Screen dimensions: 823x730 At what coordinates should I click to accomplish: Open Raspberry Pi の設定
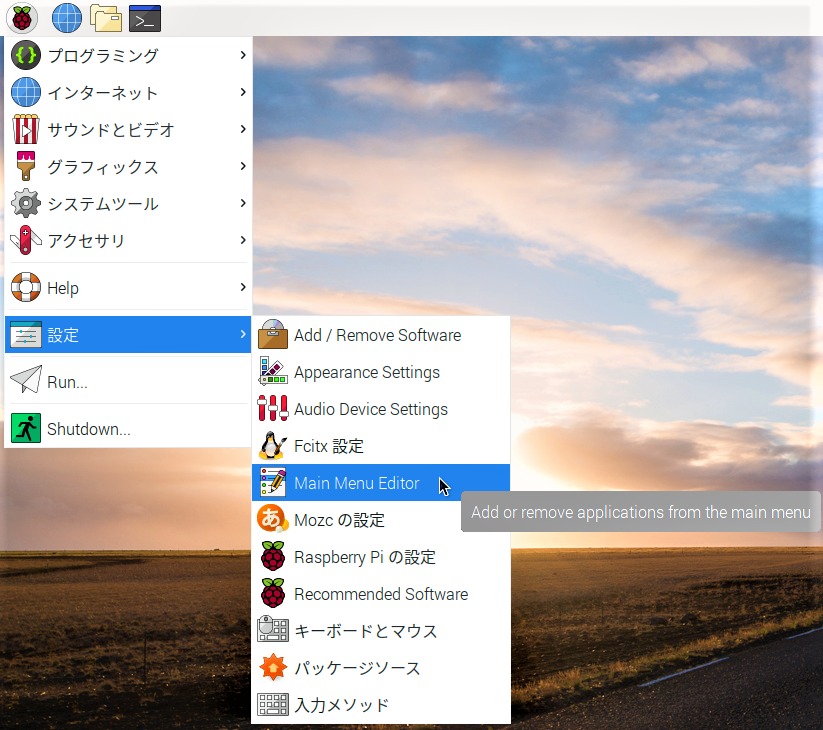(381, 556)
